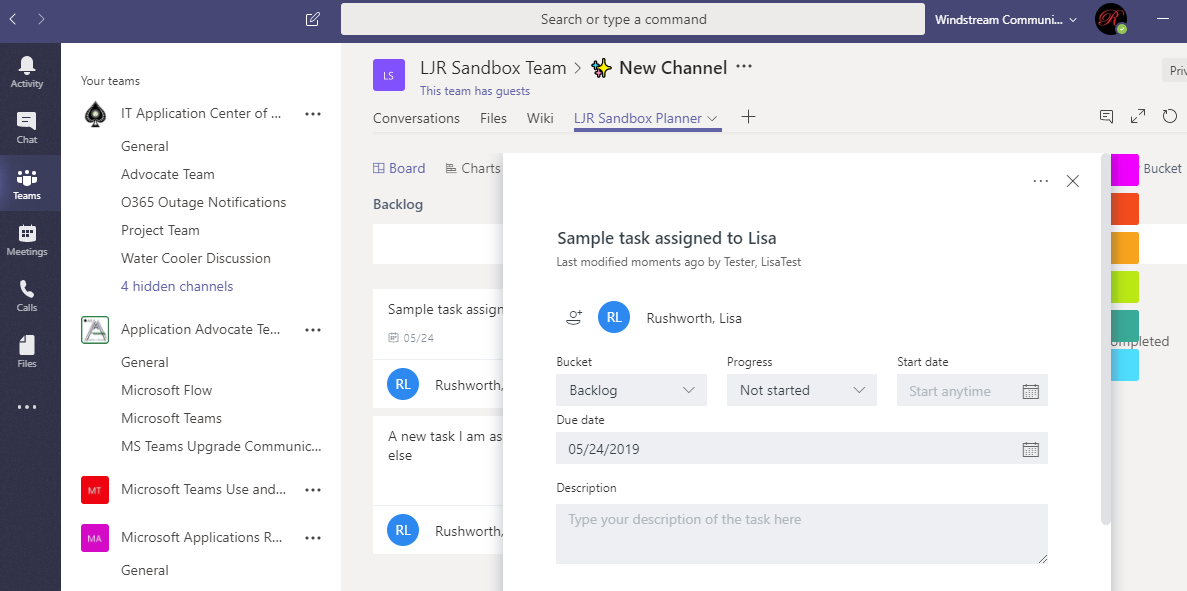
Task: Open the Start date calendar picker
Action: pyautogui.click(x=1030, y=391)
